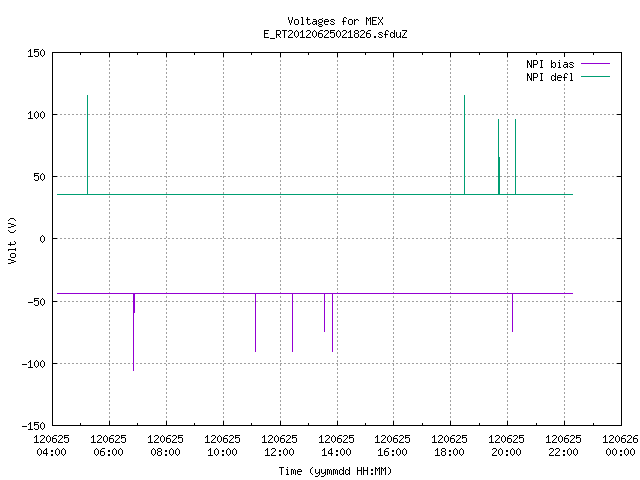Click the 'Time (yymmdd HH:MM)' x-axis label
The width and height of the screenshot is (640, 480).
click(x=335, y=471)
